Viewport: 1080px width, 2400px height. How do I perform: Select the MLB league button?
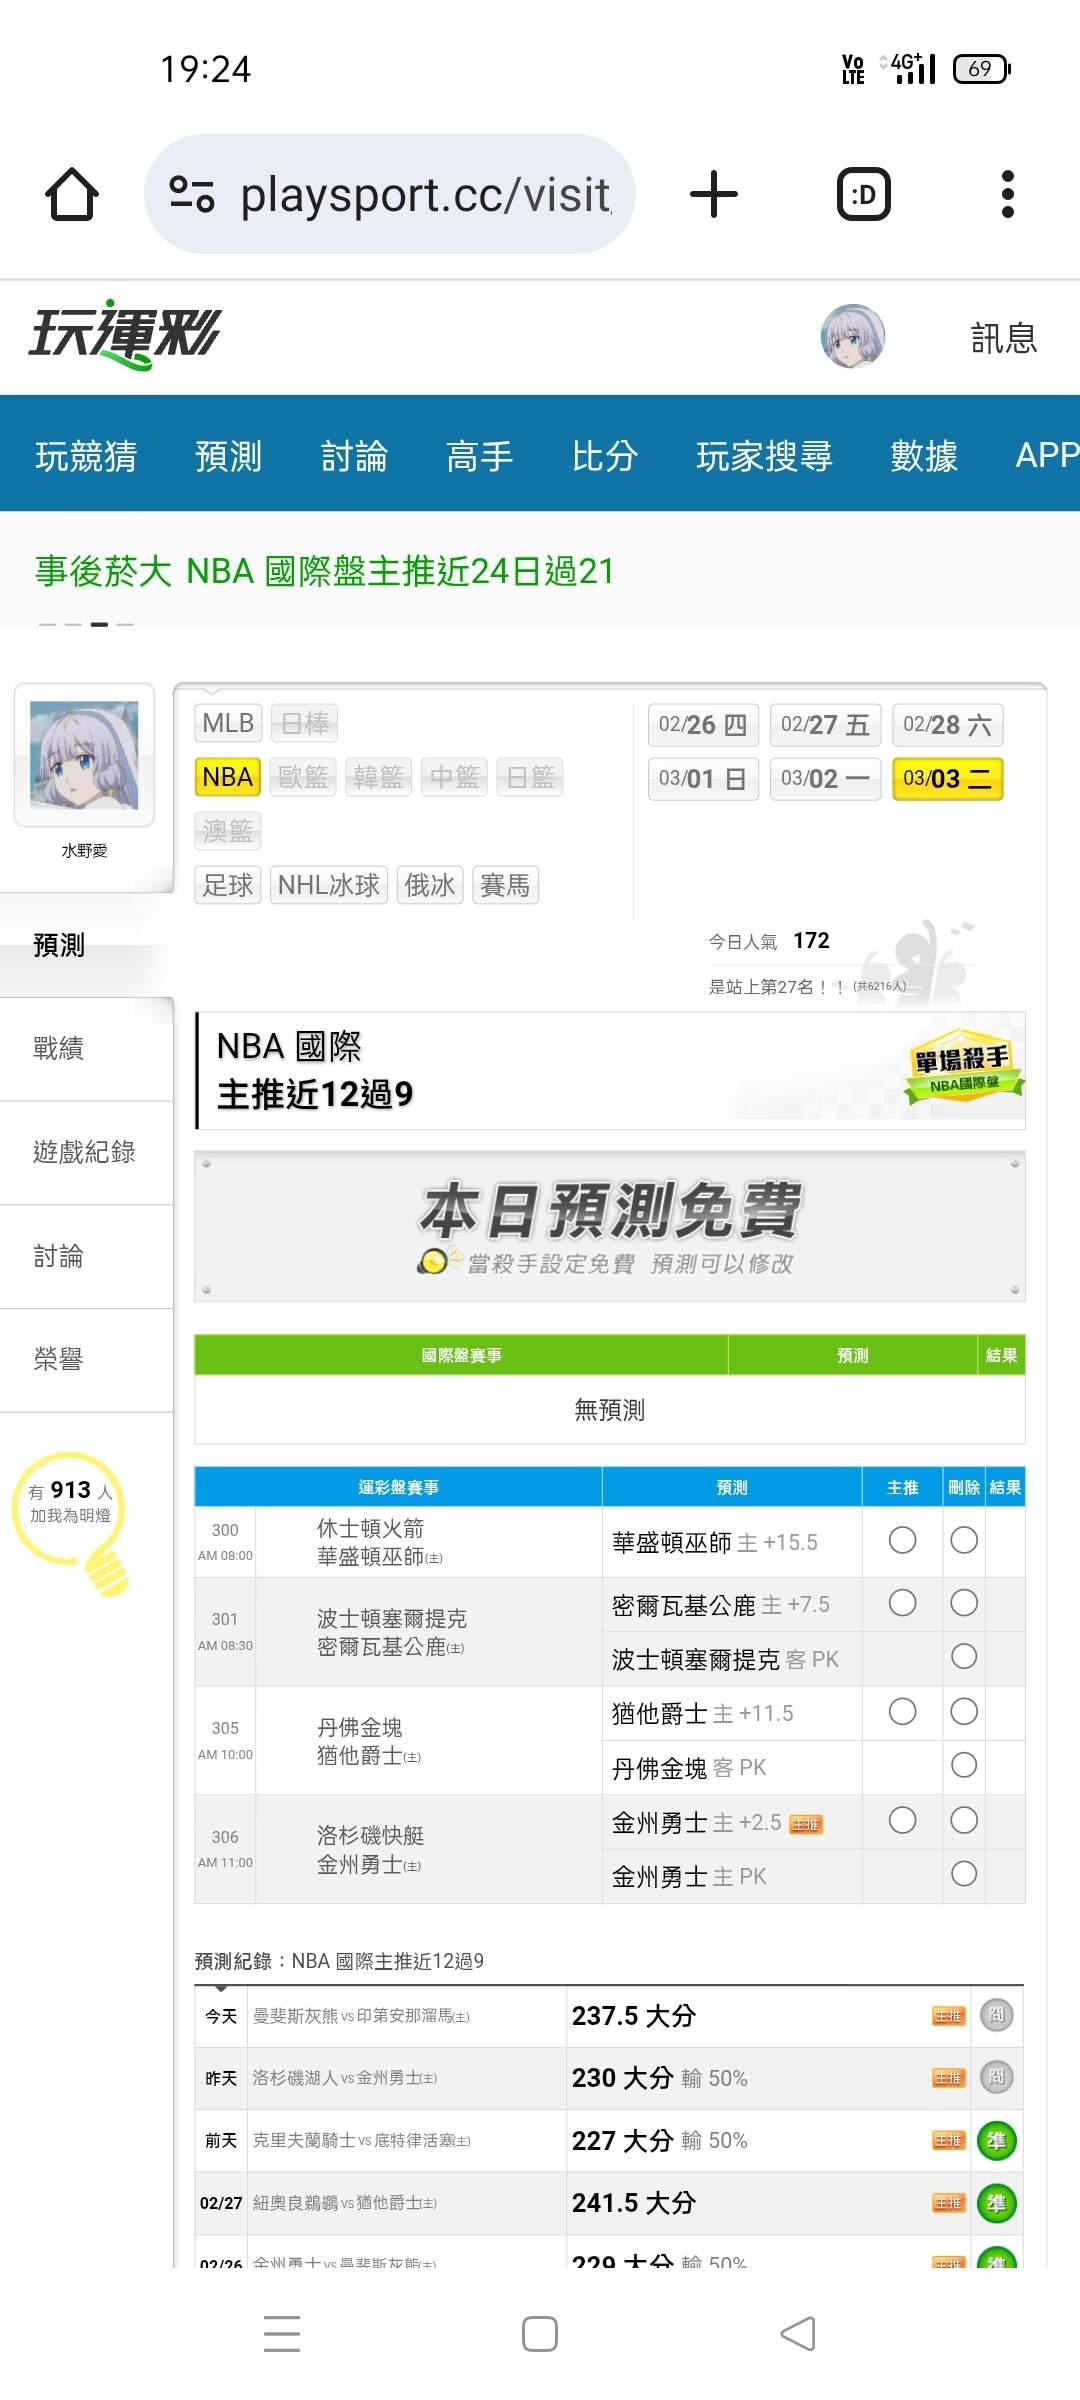click(x=228, y=723)
